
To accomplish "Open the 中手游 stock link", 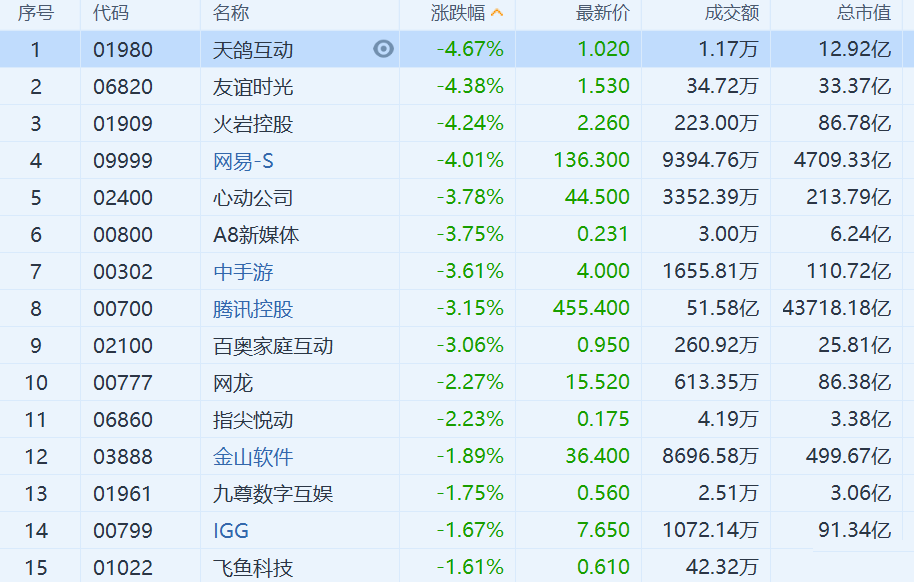I will click(243, 272).
